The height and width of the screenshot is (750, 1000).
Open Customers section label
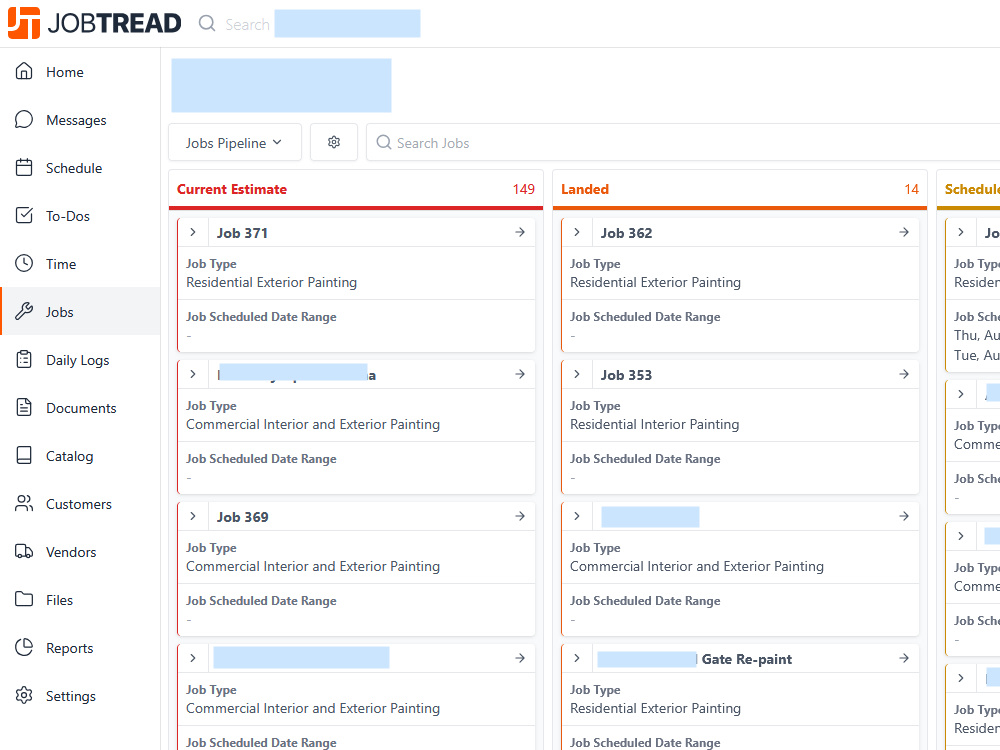pyautogui.click(x=78, y=504)
